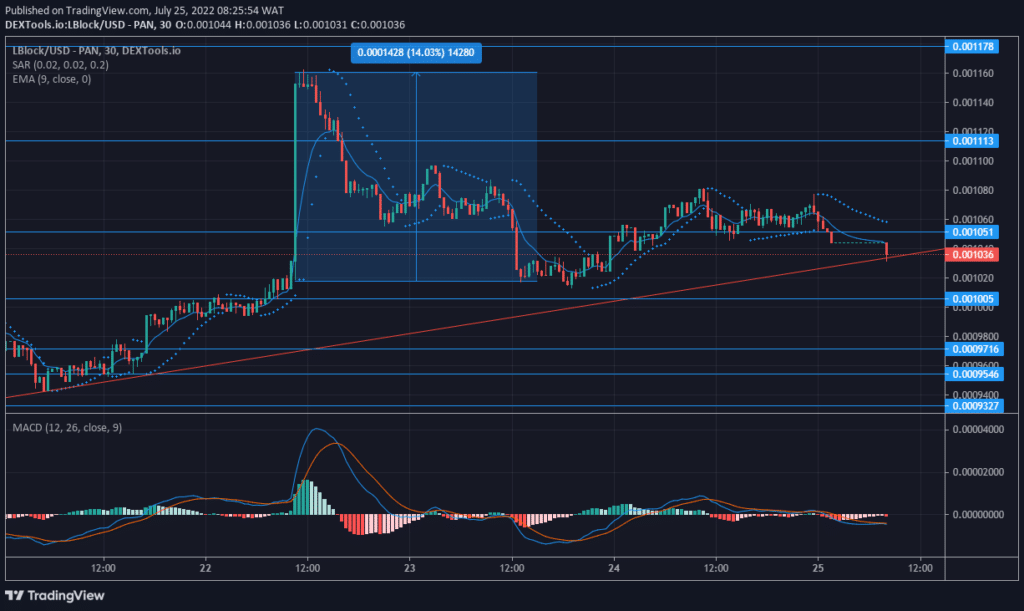The width and height of the screenshot is (1024, 611).
Task: Select the MACD (12, 26, close, 9) label
Action: (67, 428)
